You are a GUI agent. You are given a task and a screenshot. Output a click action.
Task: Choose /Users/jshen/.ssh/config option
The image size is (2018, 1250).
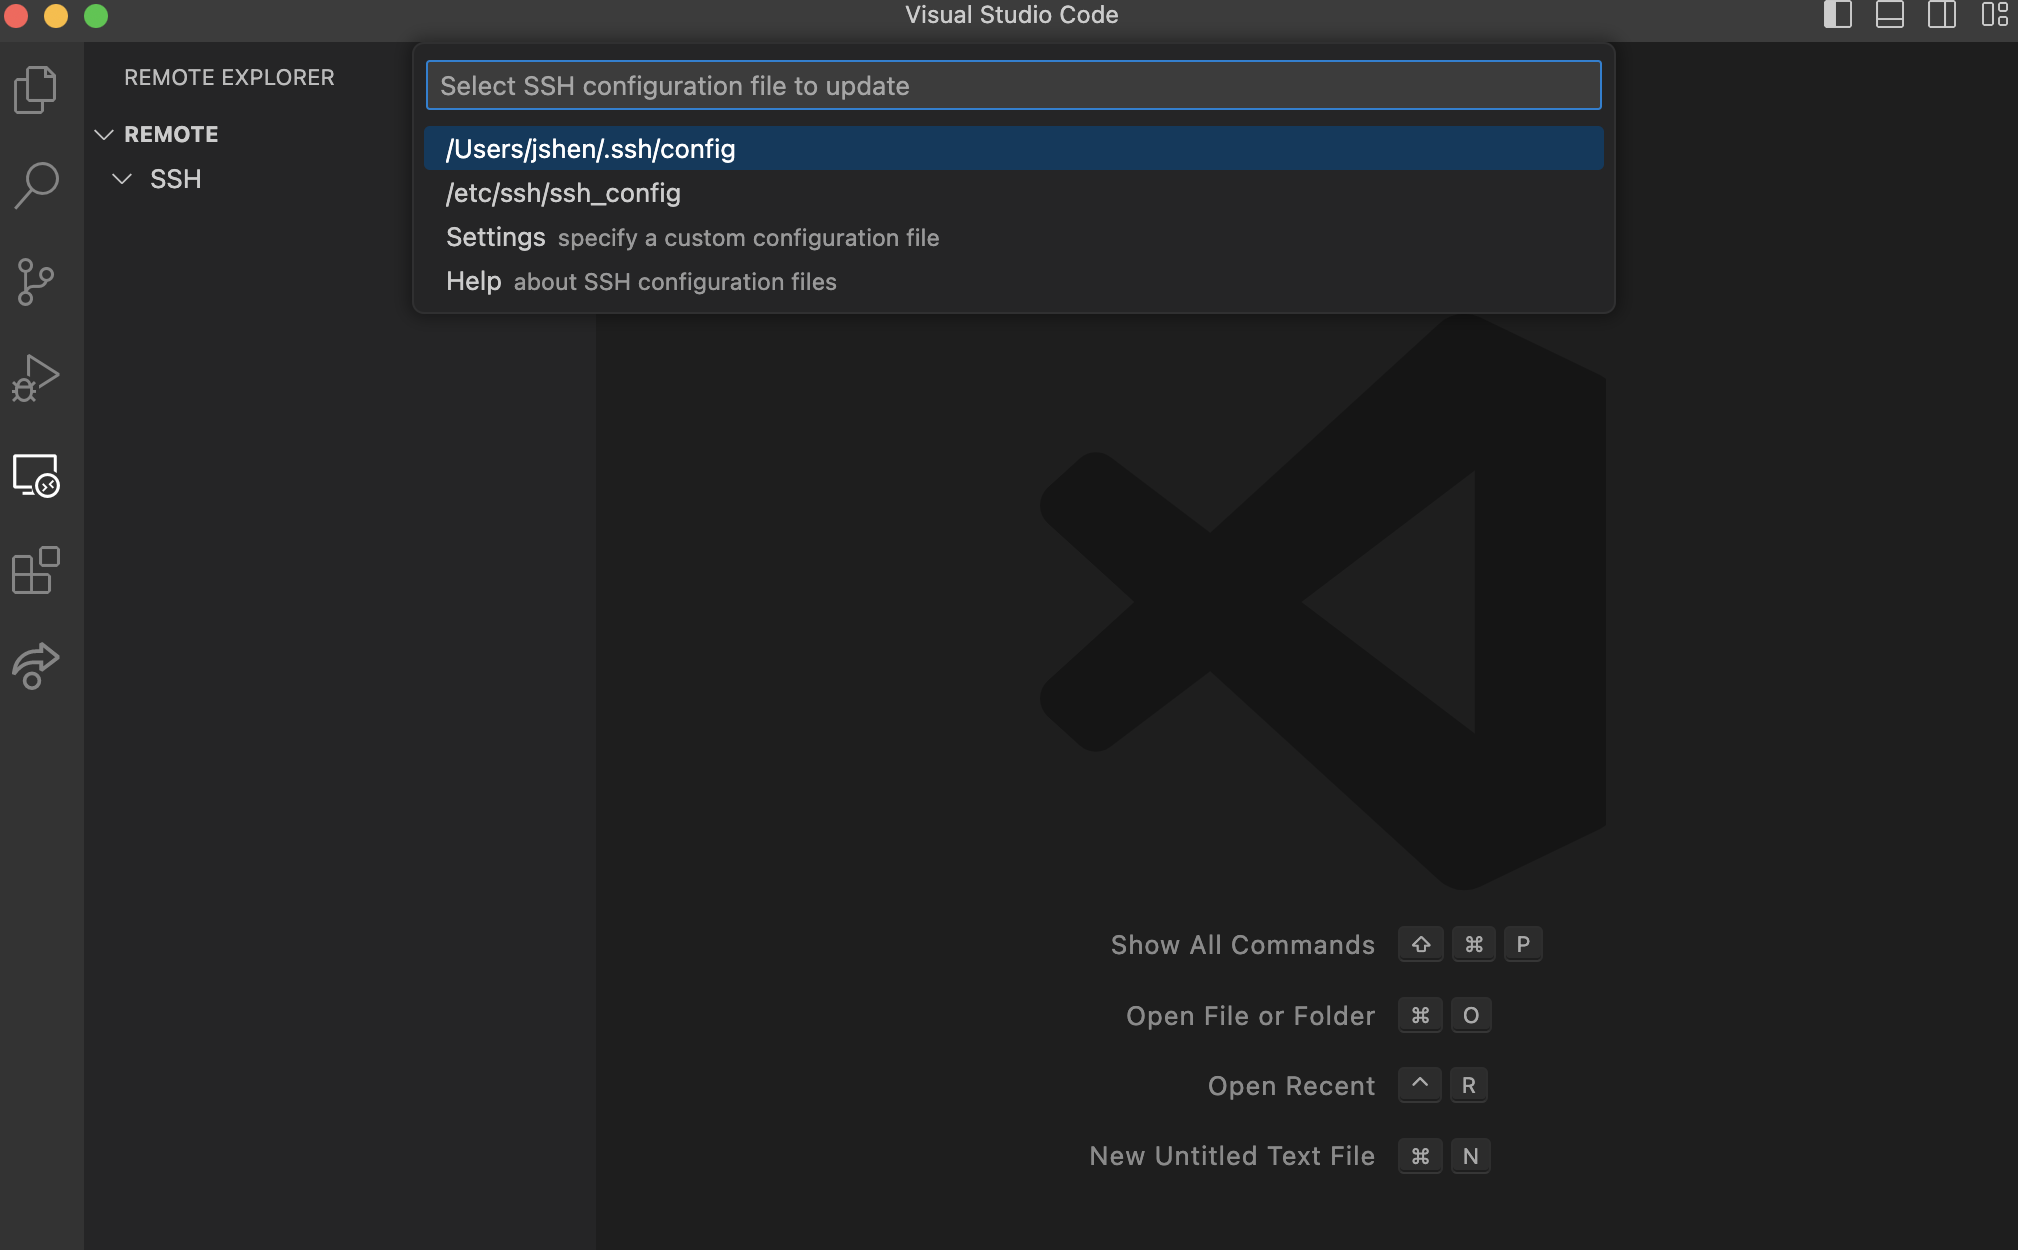[x=590, y=149]
